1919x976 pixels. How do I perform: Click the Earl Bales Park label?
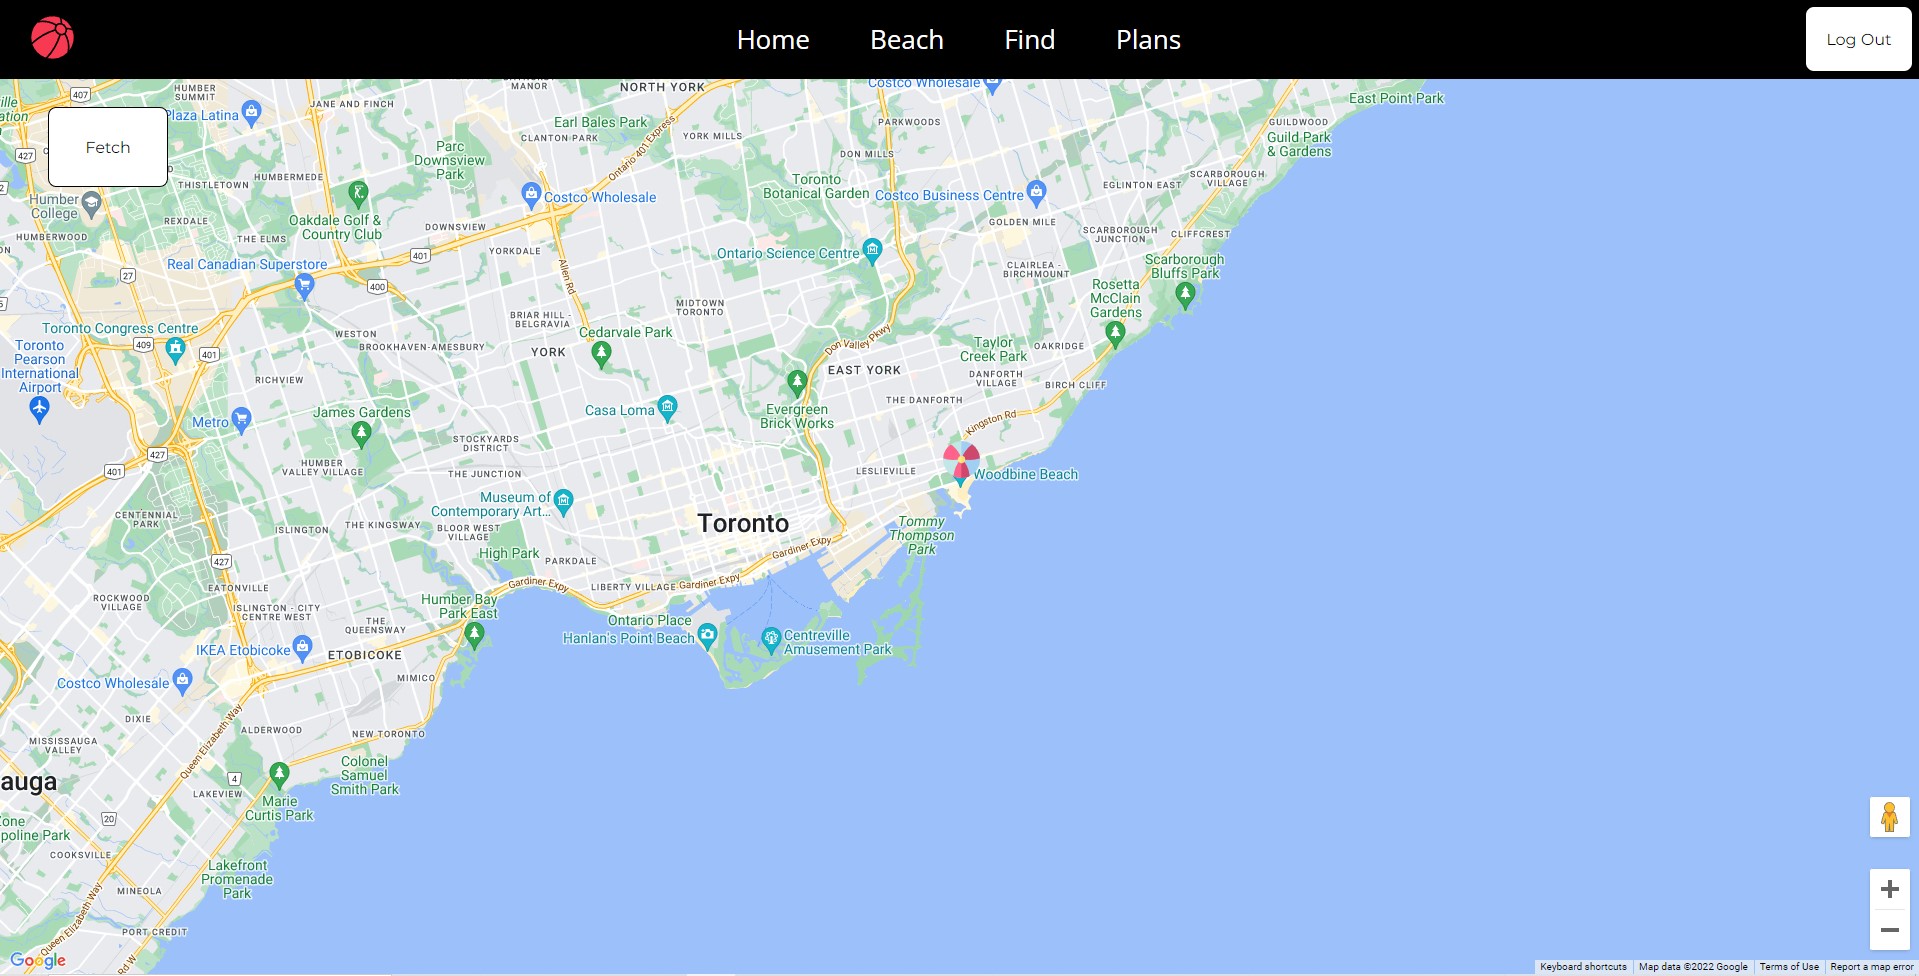click(601, 122)
